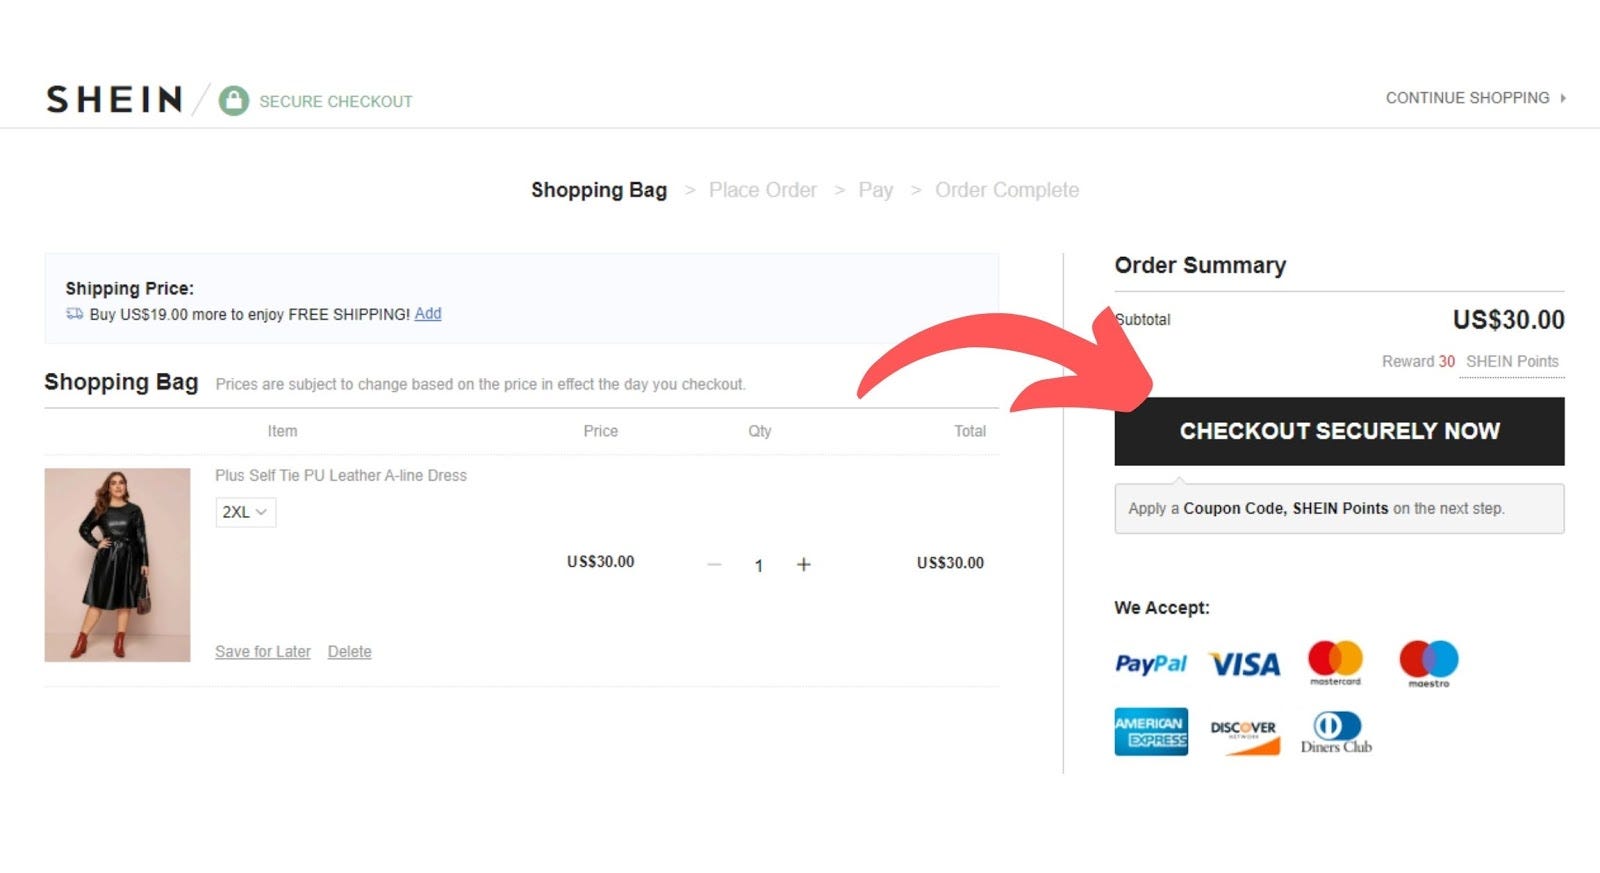Click the Mastercard payment logo
Viewport: 1600px width, 873px height.
point(1335,663)
